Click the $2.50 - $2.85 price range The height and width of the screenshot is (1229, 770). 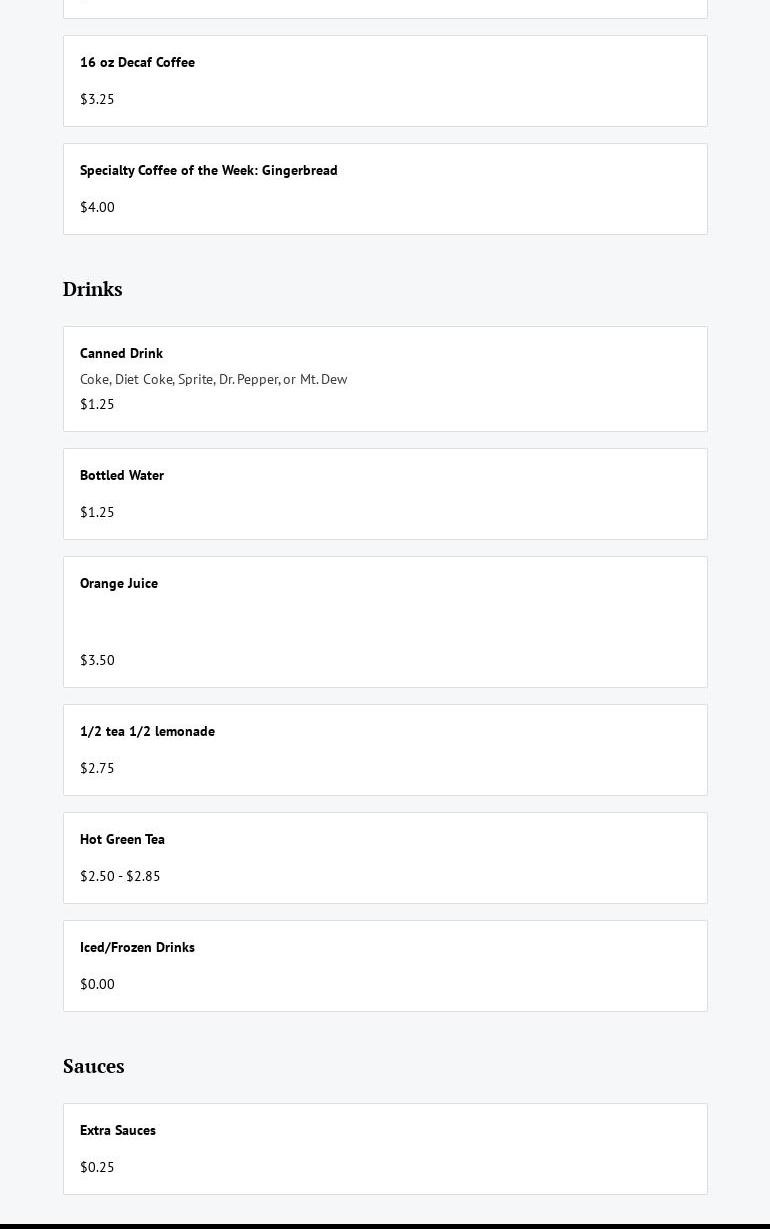(120, 876)
